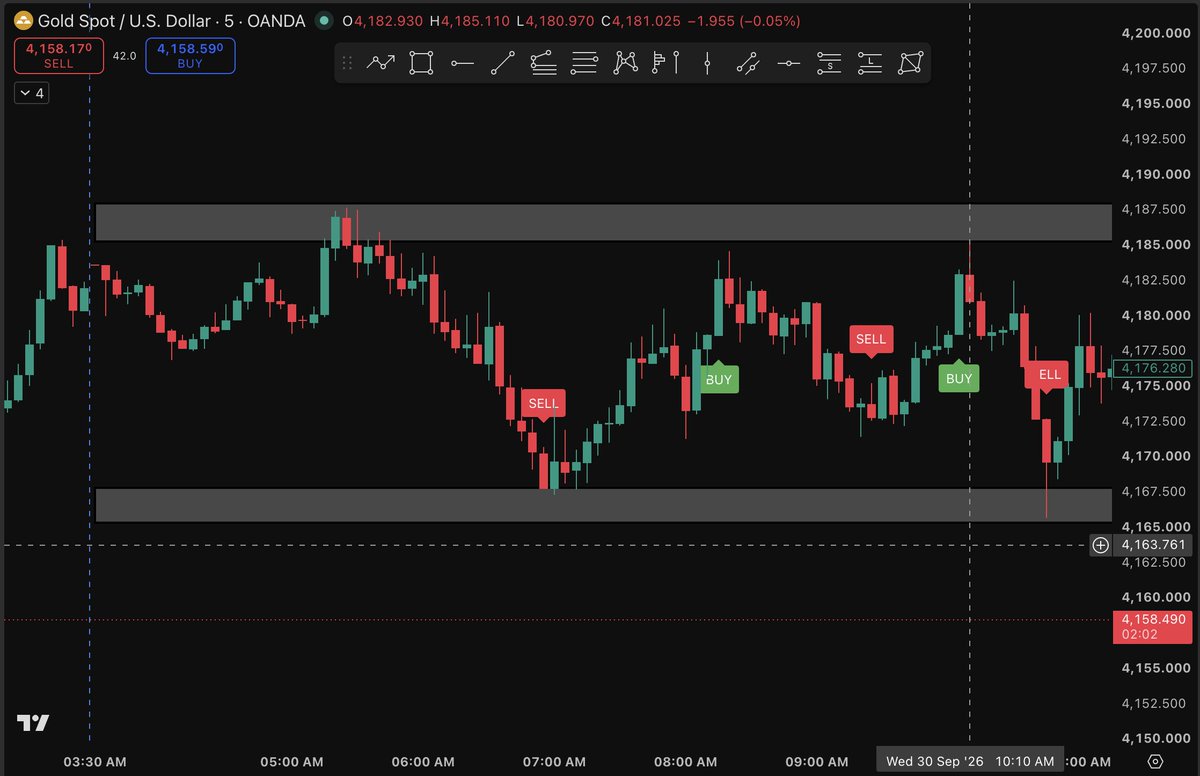Select the upper gray resistance zone rectangle
Screen dimensions: 1200x776
coord(604,222)
